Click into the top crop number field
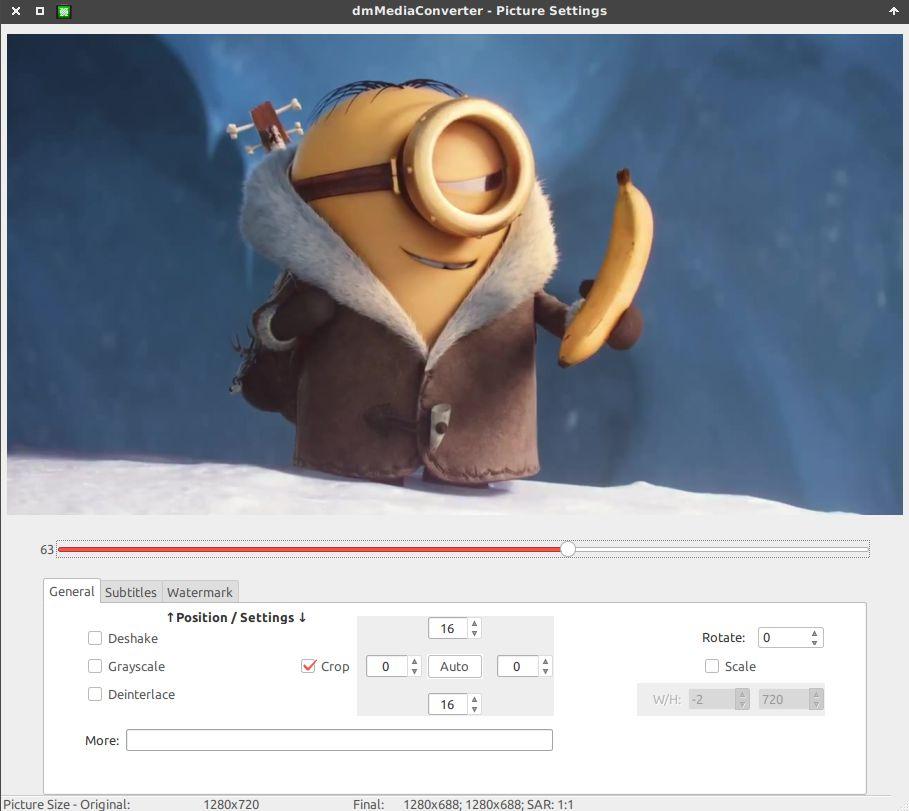The height and width of the screenshot is (811, 909). click(x=448, y=629)
